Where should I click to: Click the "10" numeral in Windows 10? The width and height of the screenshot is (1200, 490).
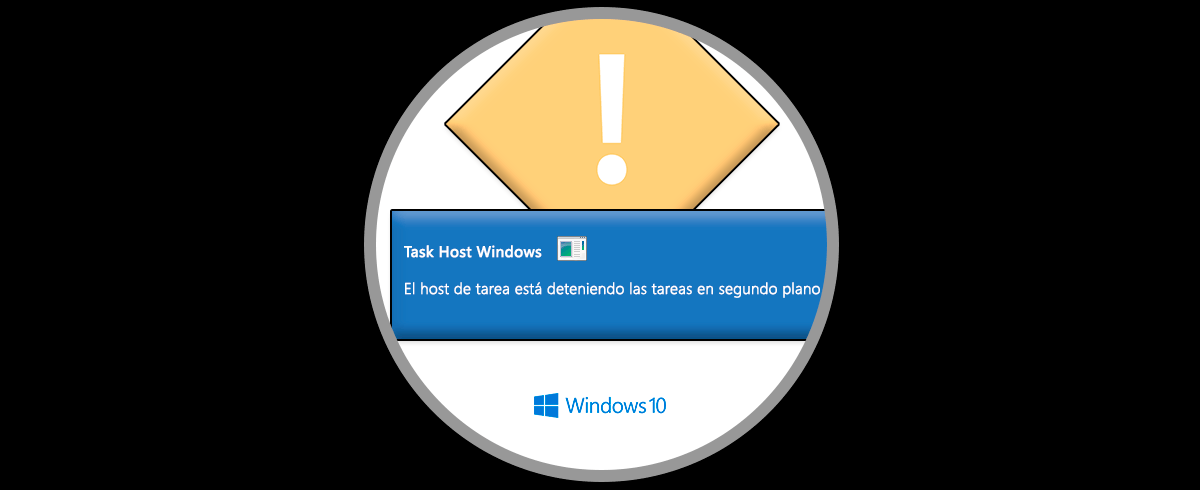pyautogui.click(x=656, y=406)
